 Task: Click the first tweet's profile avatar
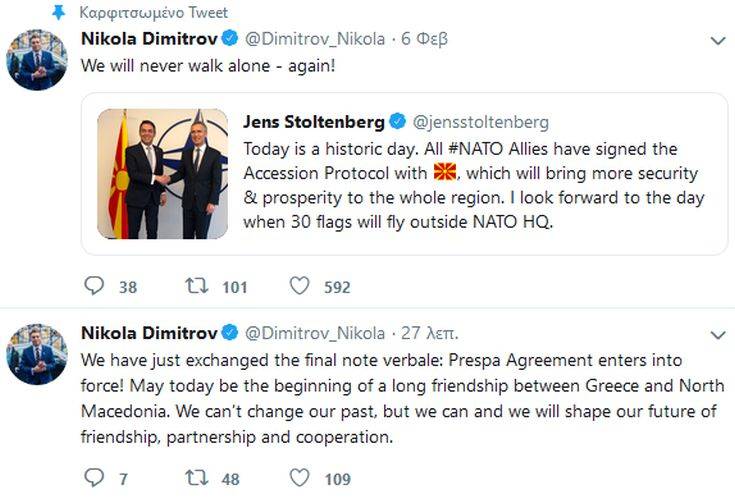pyautogui.click(x=37, y=59)
